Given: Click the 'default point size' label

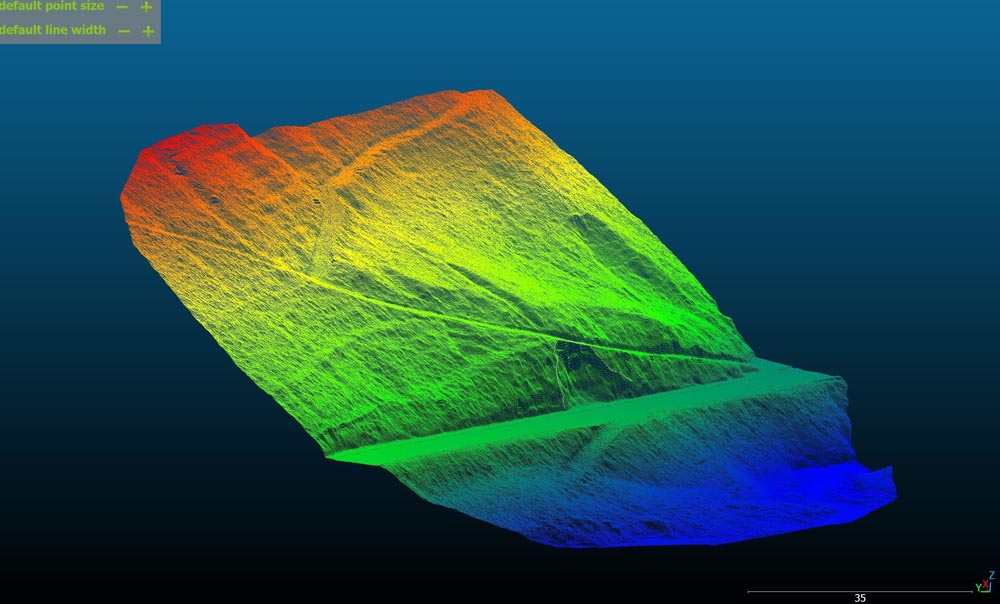Looking at the screenshot, I should [52, 7].
